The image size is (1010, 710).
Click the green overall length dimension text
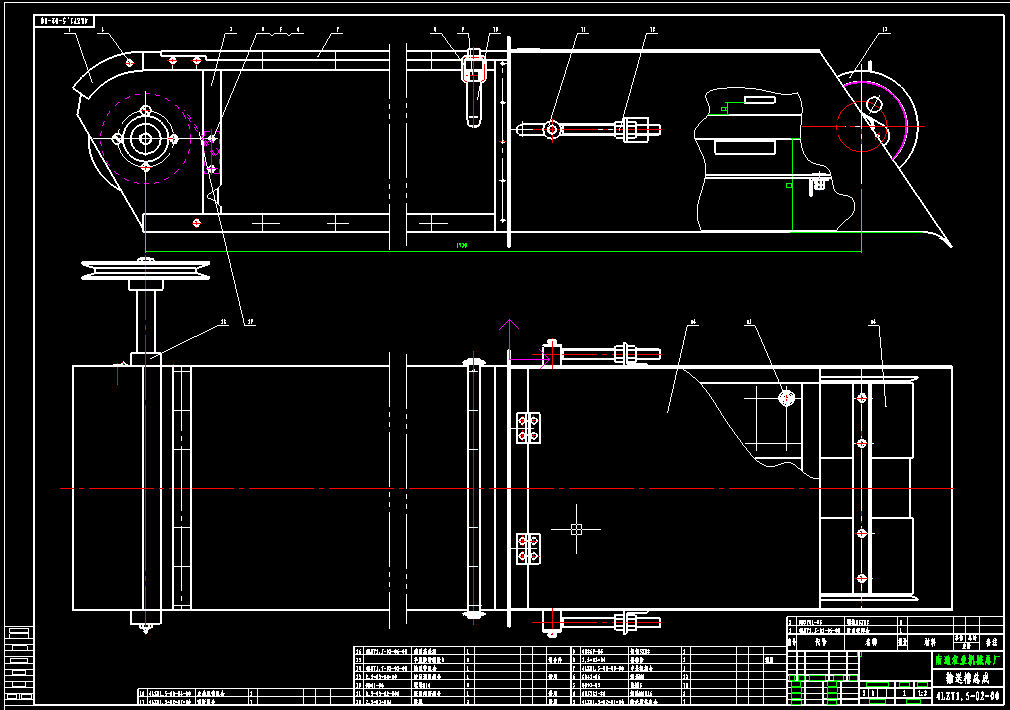pyautogui.click(x=461, y=246)
